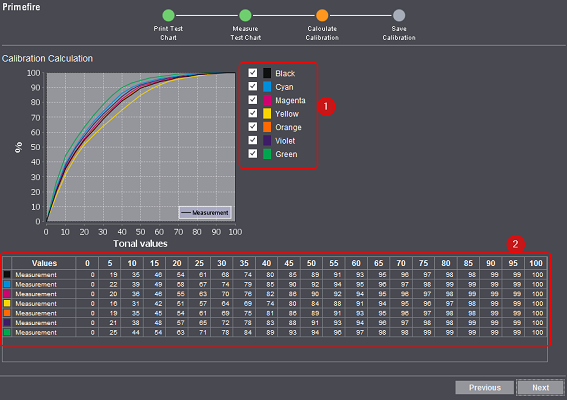Click the cyan row icon in the values table

tap(7, 284)
